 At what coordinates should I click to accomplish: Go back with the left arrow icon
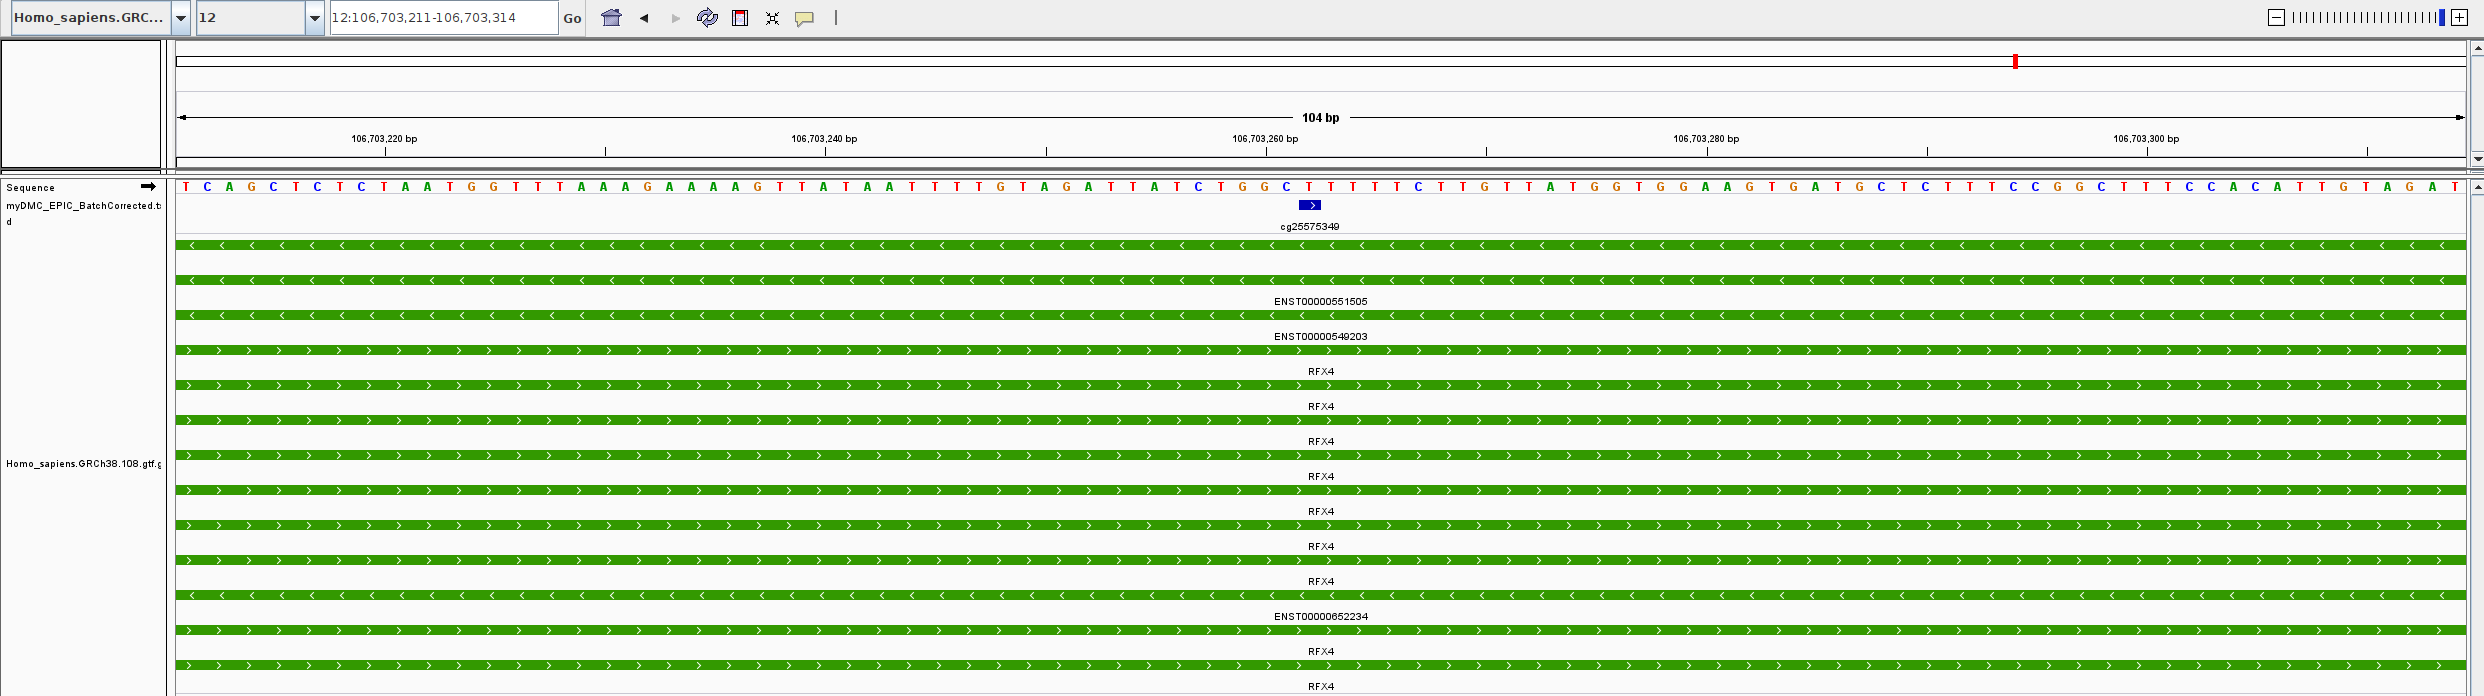[x=644, y=18]
